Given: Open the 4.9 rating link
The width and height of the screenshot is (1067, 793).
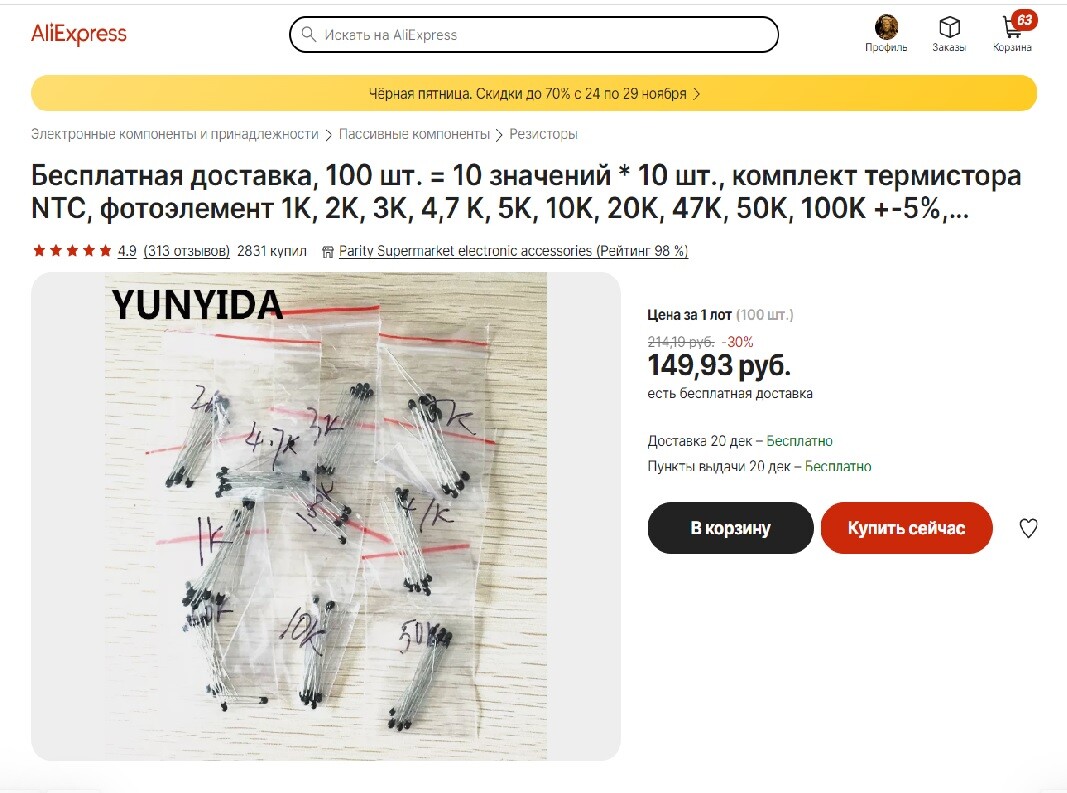Looking at the screenshot, I should [127, 251].
